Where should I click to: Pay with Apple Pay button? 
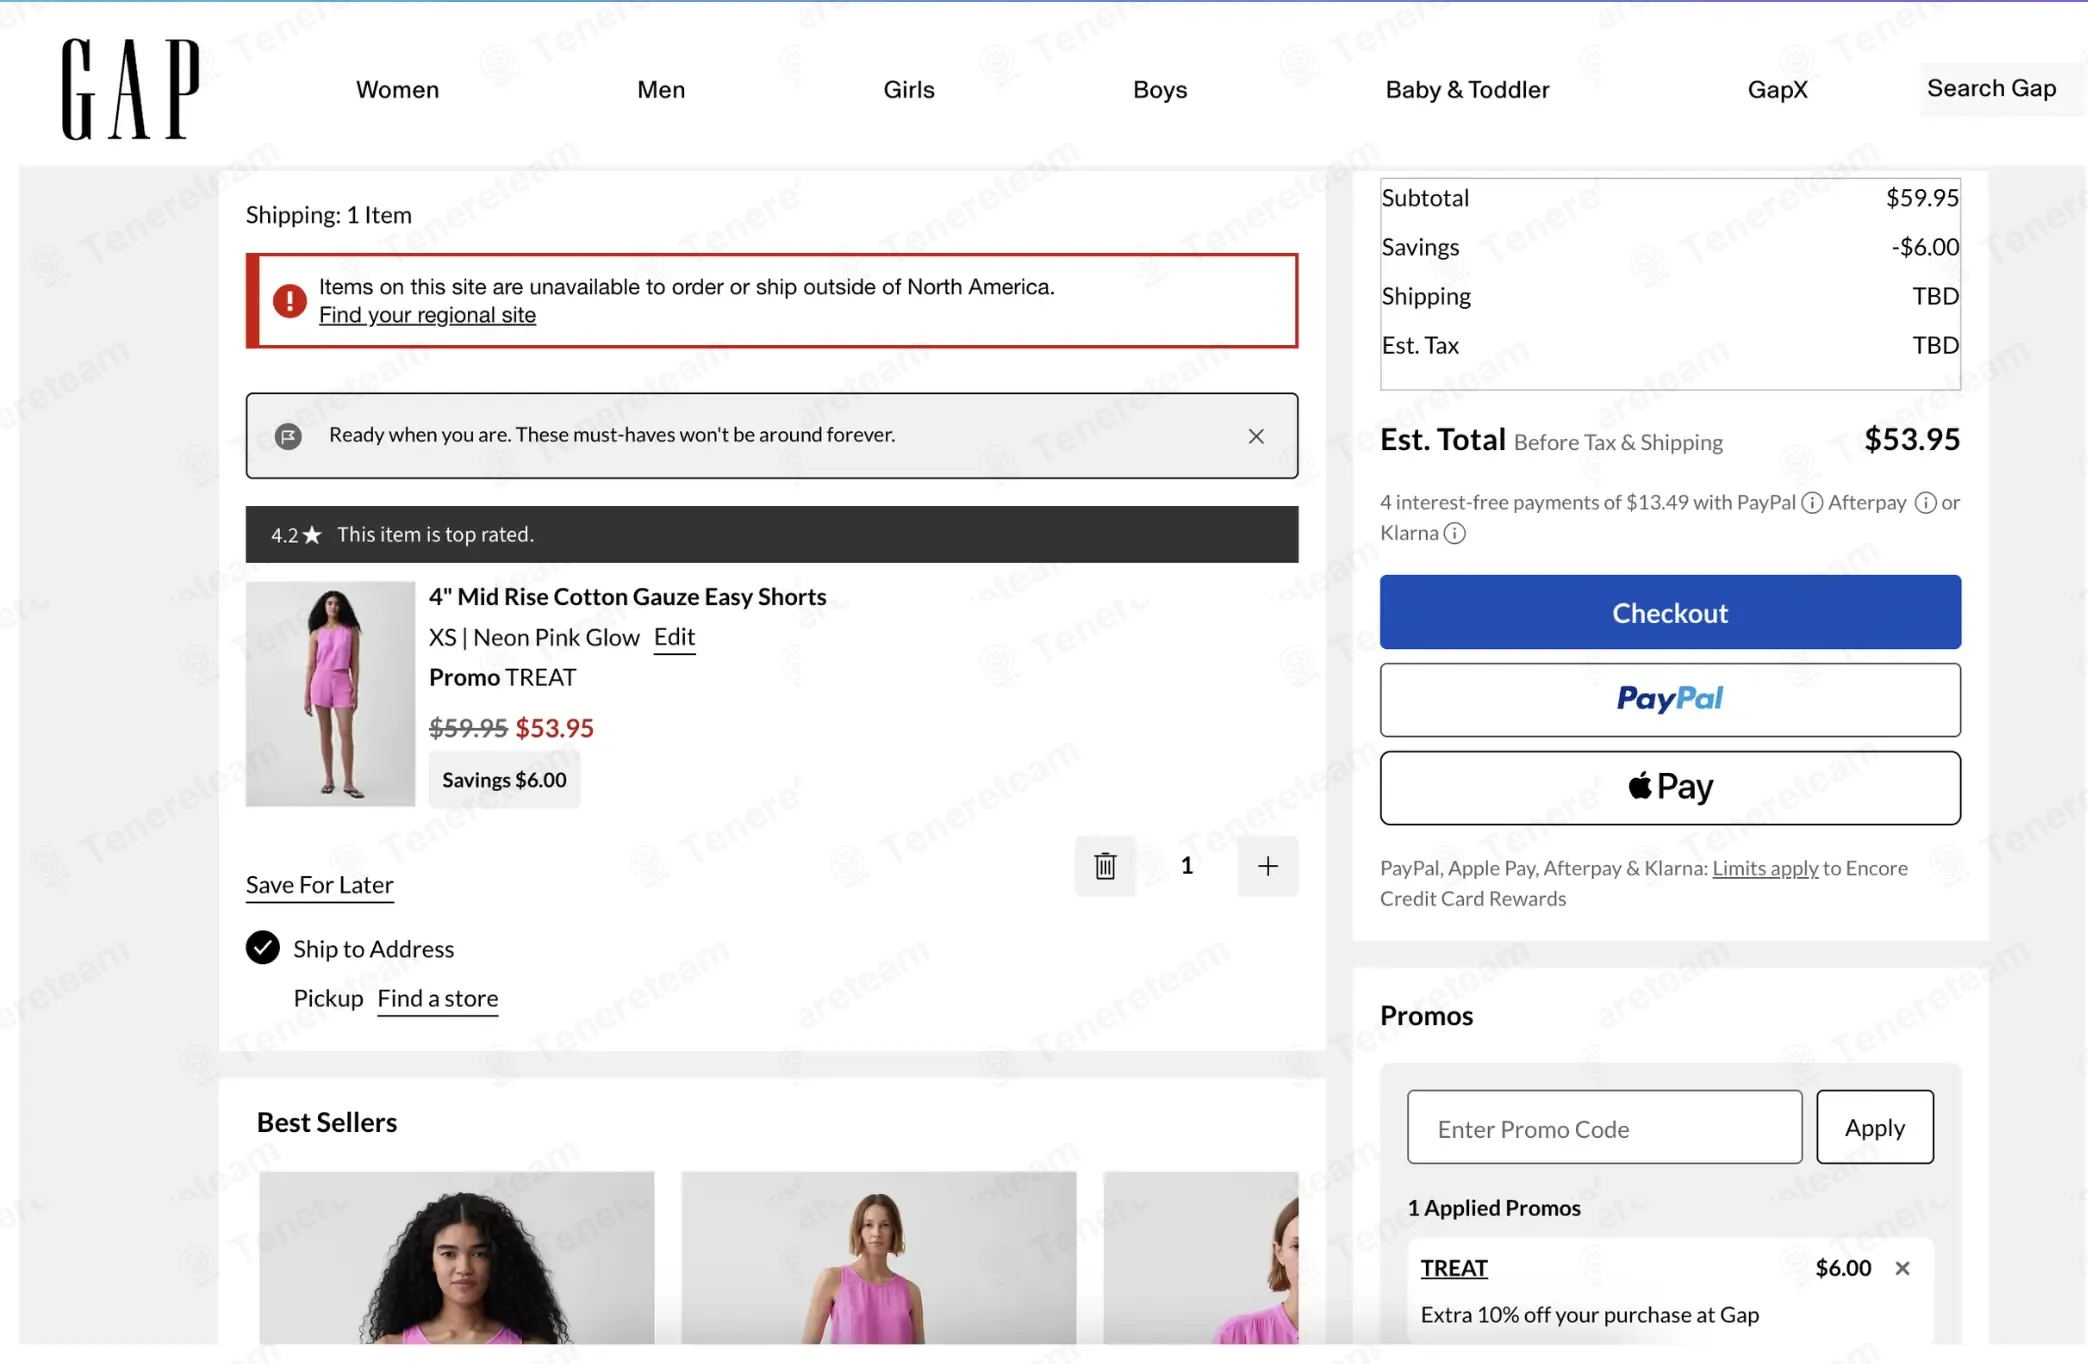point(1670,788)
